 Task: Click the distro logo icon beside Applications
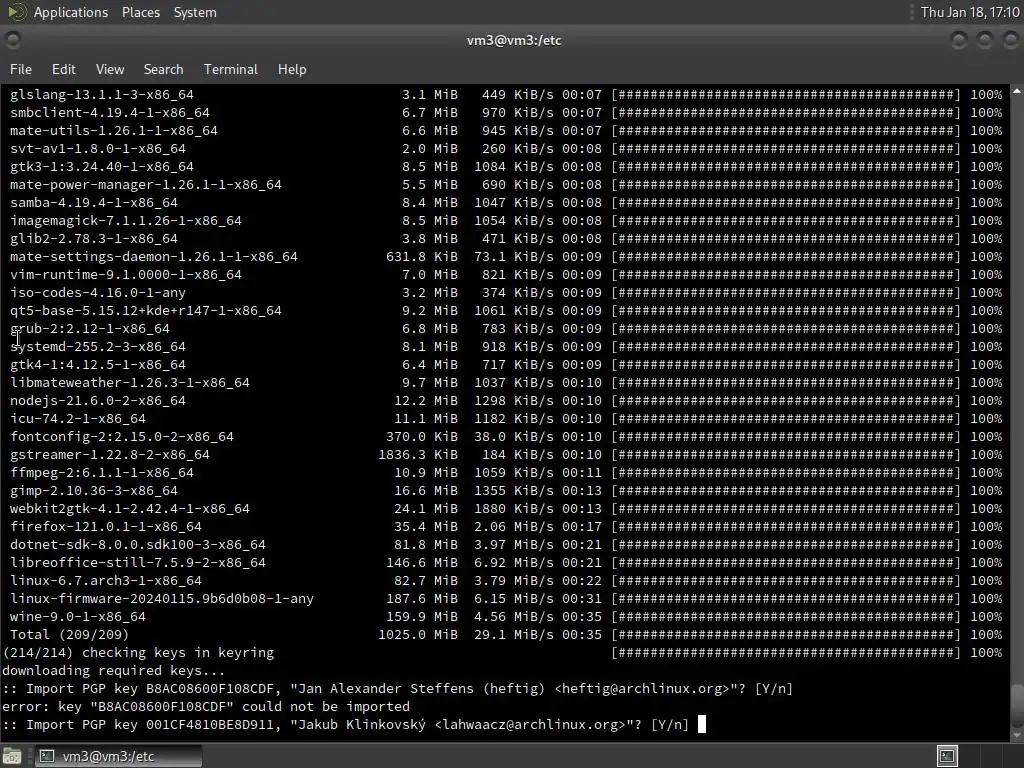click(x=17, y=12)
